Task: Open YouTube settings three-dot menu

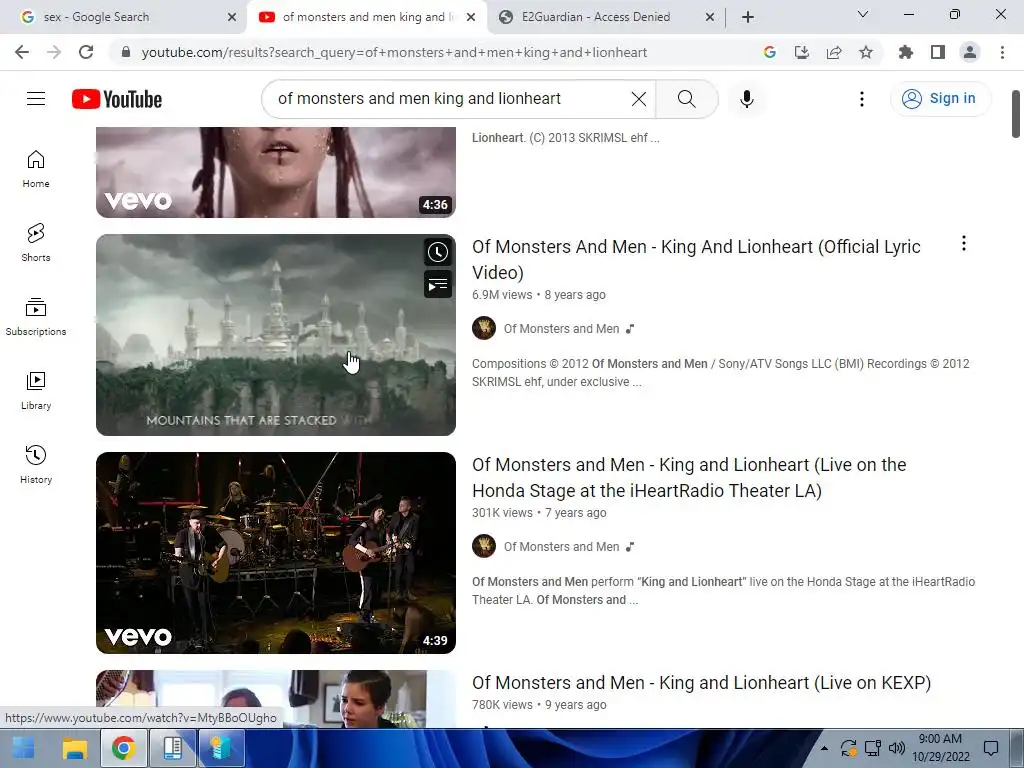Action: [x=861, y=99]
